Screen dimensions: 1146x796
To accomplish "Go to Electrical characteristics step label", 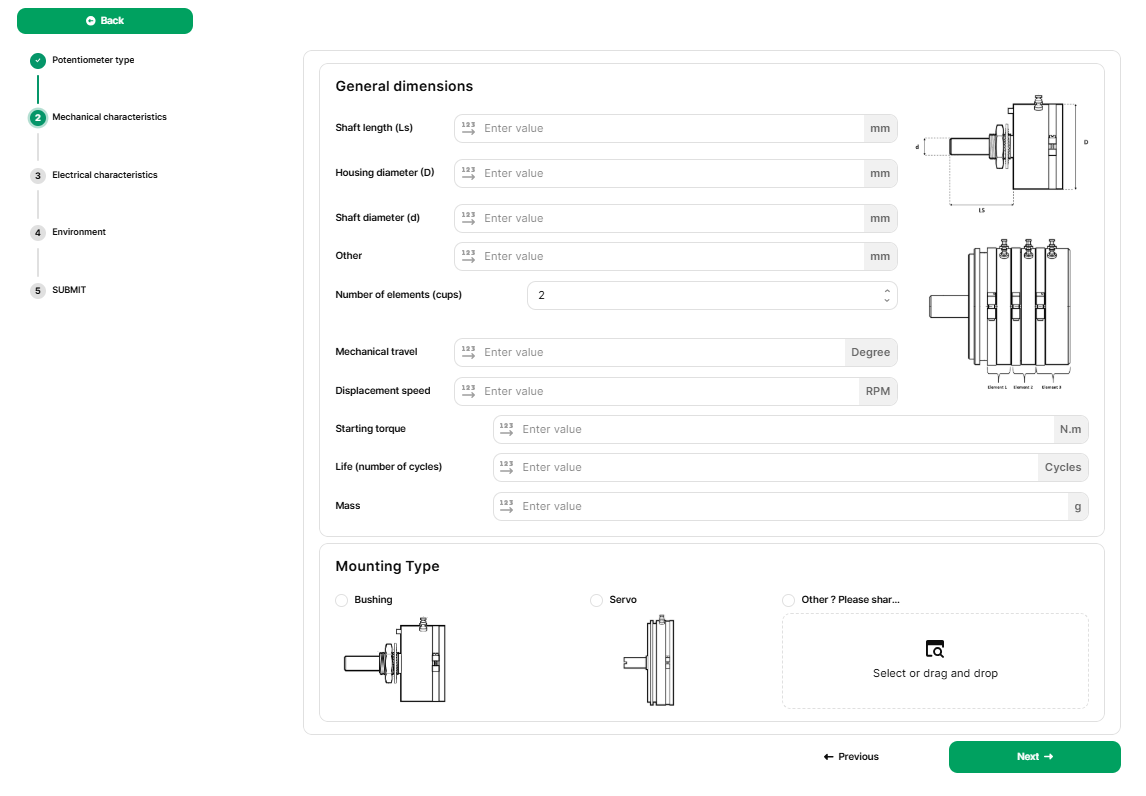I will coord(105,175).
